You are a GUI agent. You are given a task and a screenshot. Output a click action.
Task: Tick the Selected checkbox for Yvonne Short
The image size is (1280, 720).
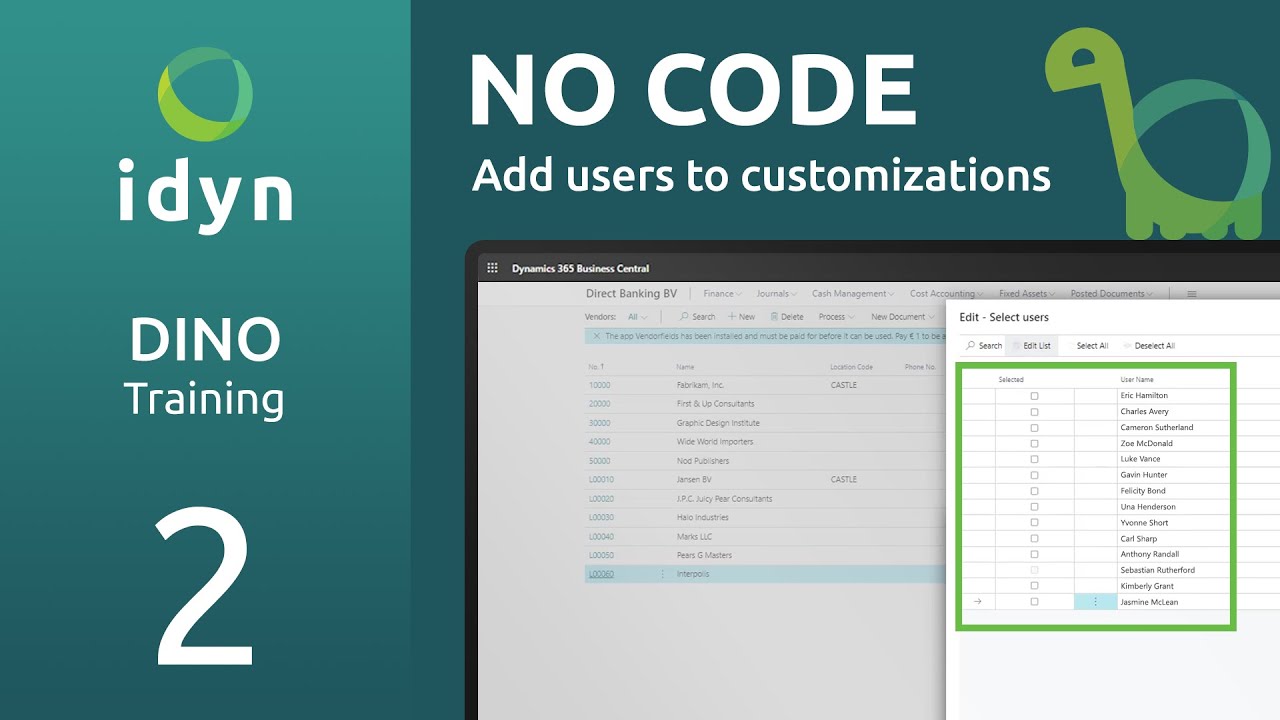tap(1034, 523)
